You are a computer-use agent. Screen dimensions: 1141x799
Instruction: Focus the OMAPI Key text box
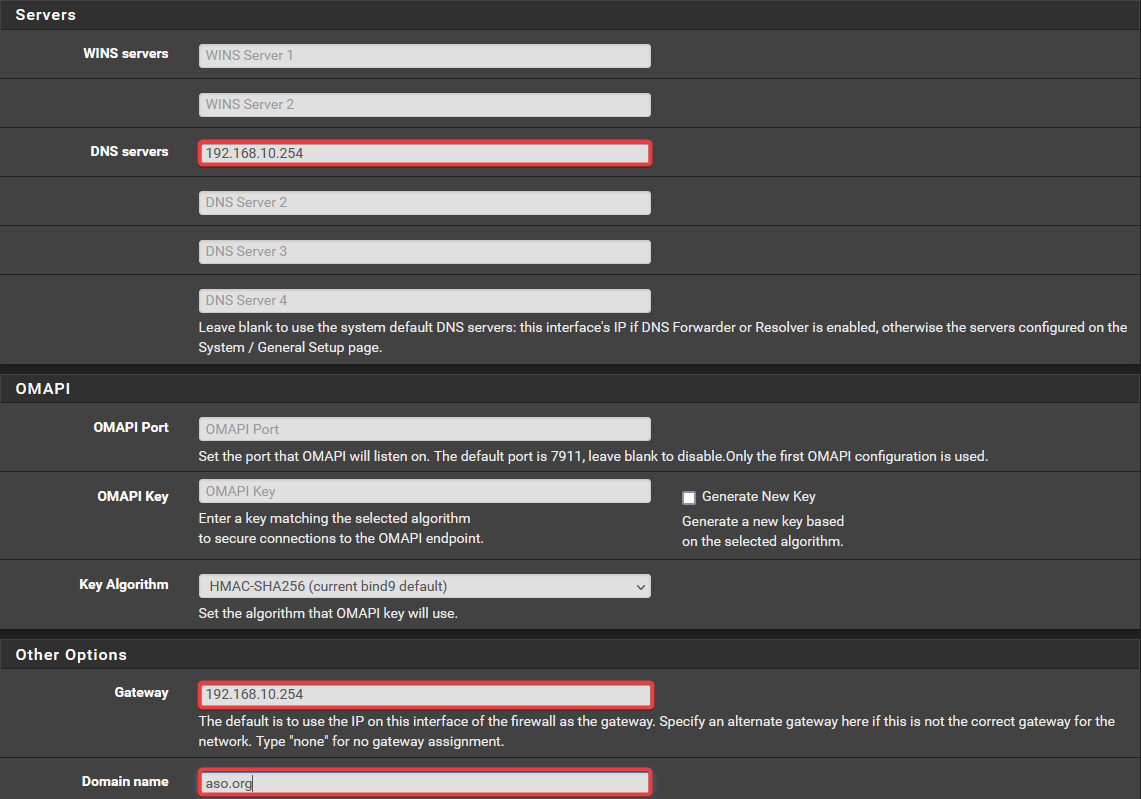click(424, 491)
